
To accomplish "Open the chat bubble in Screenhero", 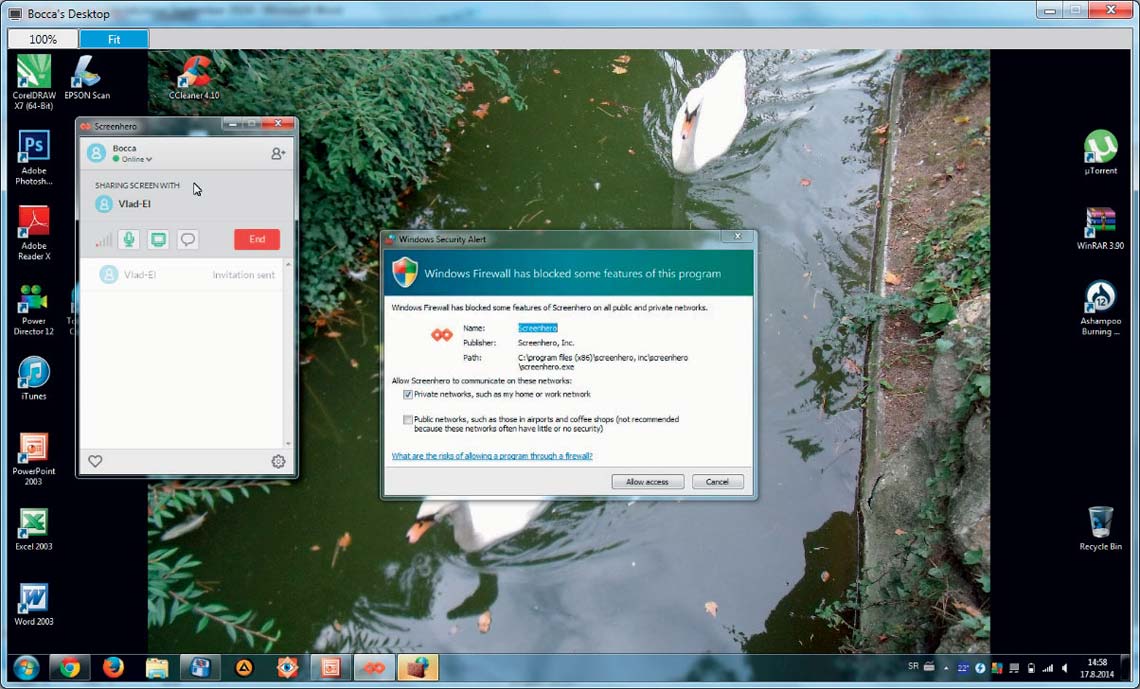I will click(188, 239).
